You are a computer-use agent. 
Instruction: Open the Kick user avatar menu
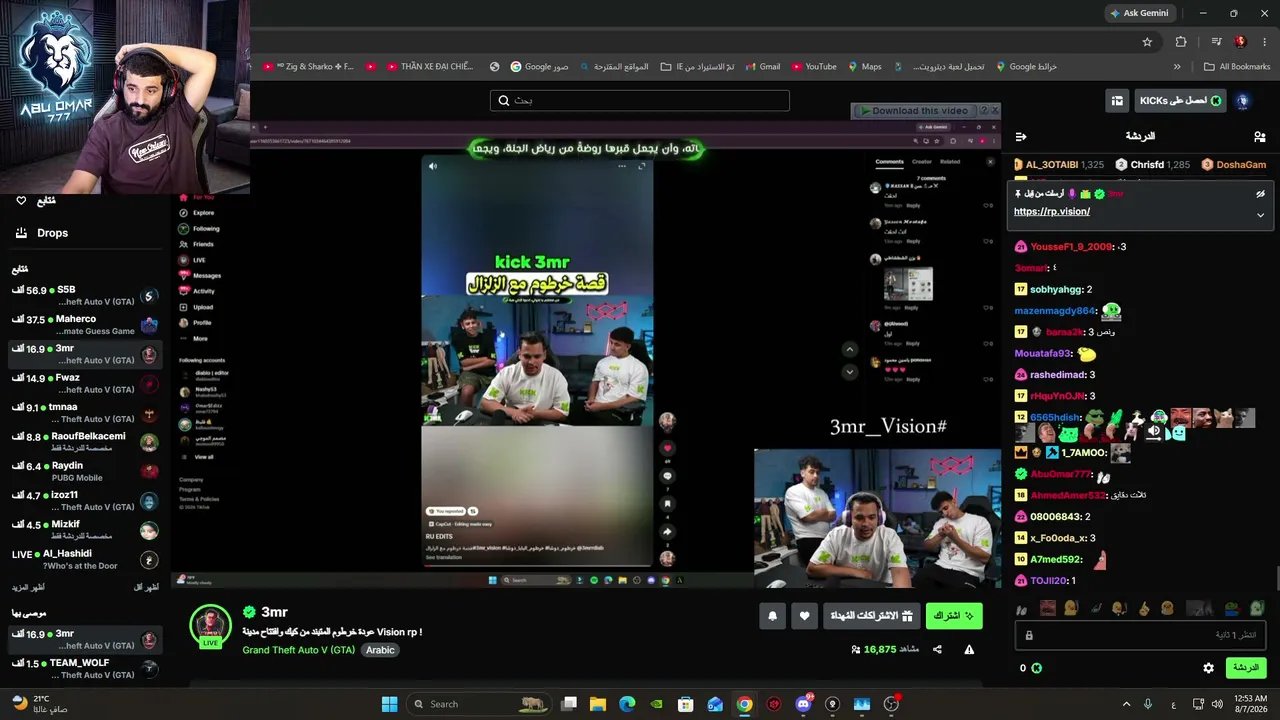tap(1243, 101)
